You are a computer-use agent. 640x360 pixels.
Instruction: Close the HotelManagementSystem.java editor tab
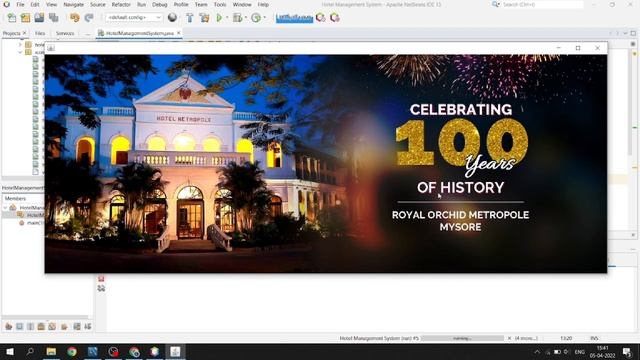[x=178, y=33]
